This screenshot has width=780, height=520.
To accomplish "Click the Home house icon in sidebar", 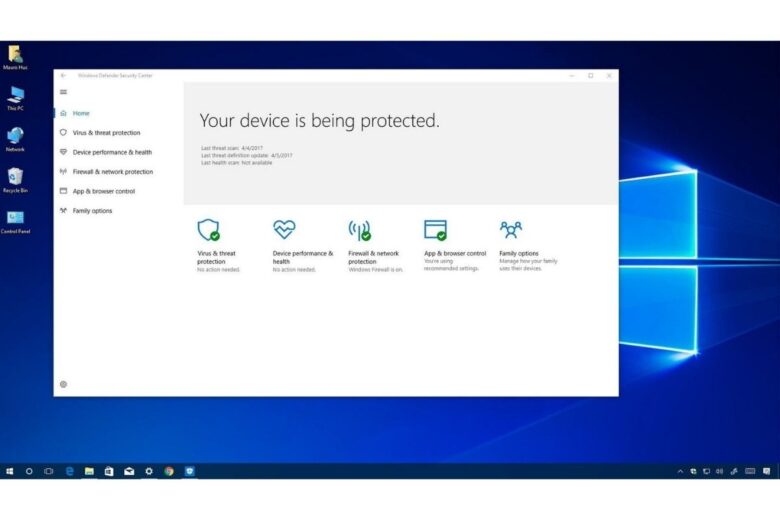I will point(63,113).
